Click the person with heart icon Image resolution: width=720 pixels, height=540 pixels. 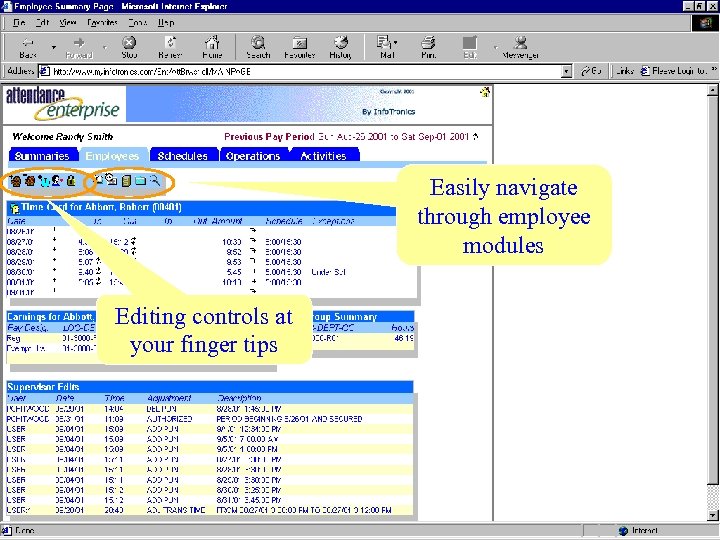[57, 180]
